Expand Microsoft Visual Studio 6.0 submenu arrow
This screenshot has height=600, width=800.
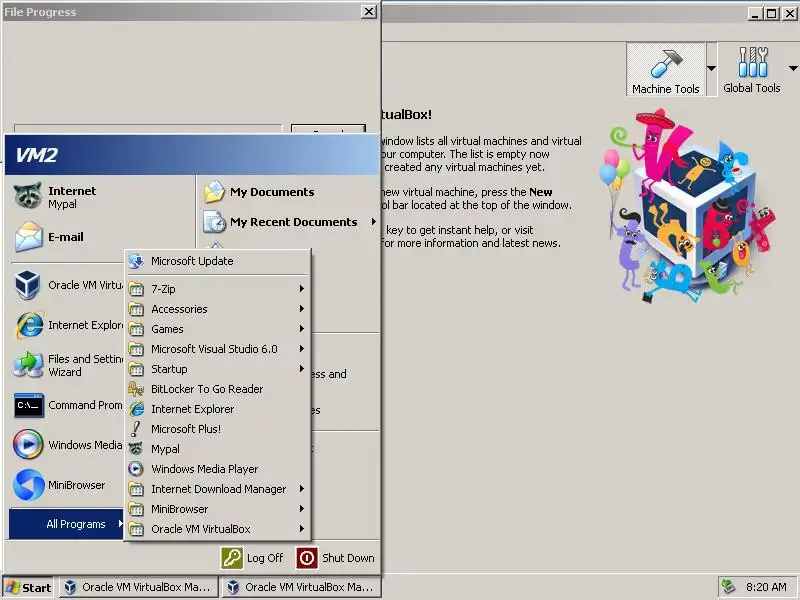(302, 348)
